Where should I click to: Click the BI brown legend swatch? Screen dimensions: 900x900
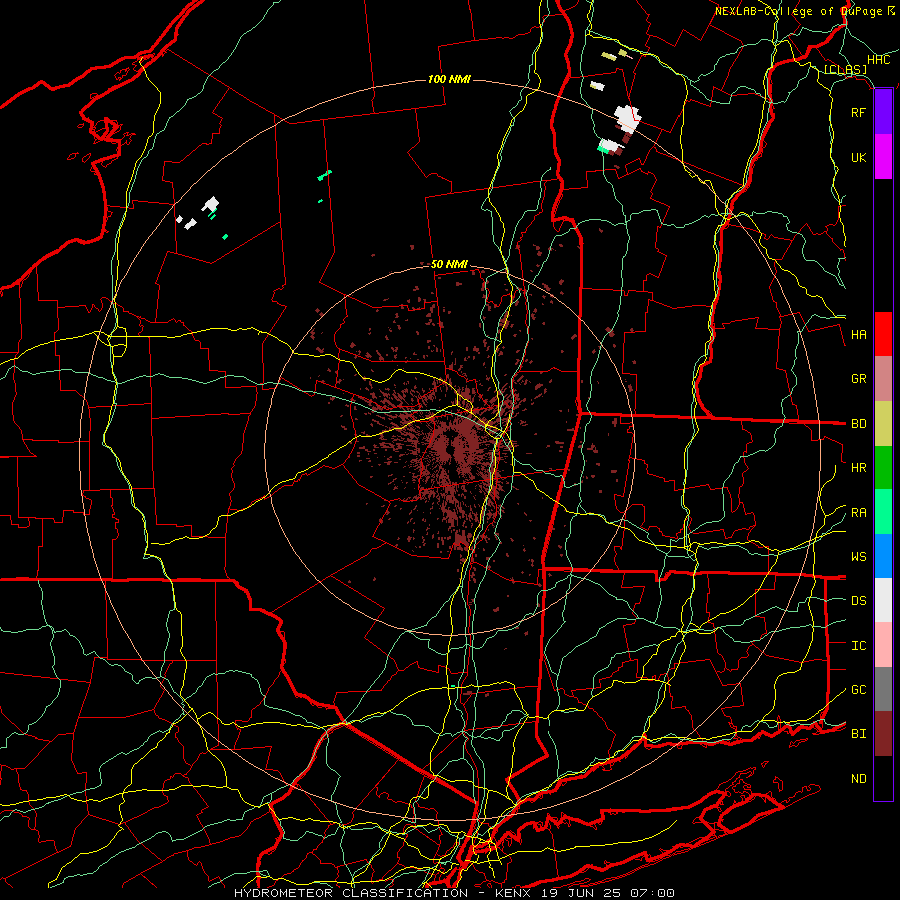[883, 734]
